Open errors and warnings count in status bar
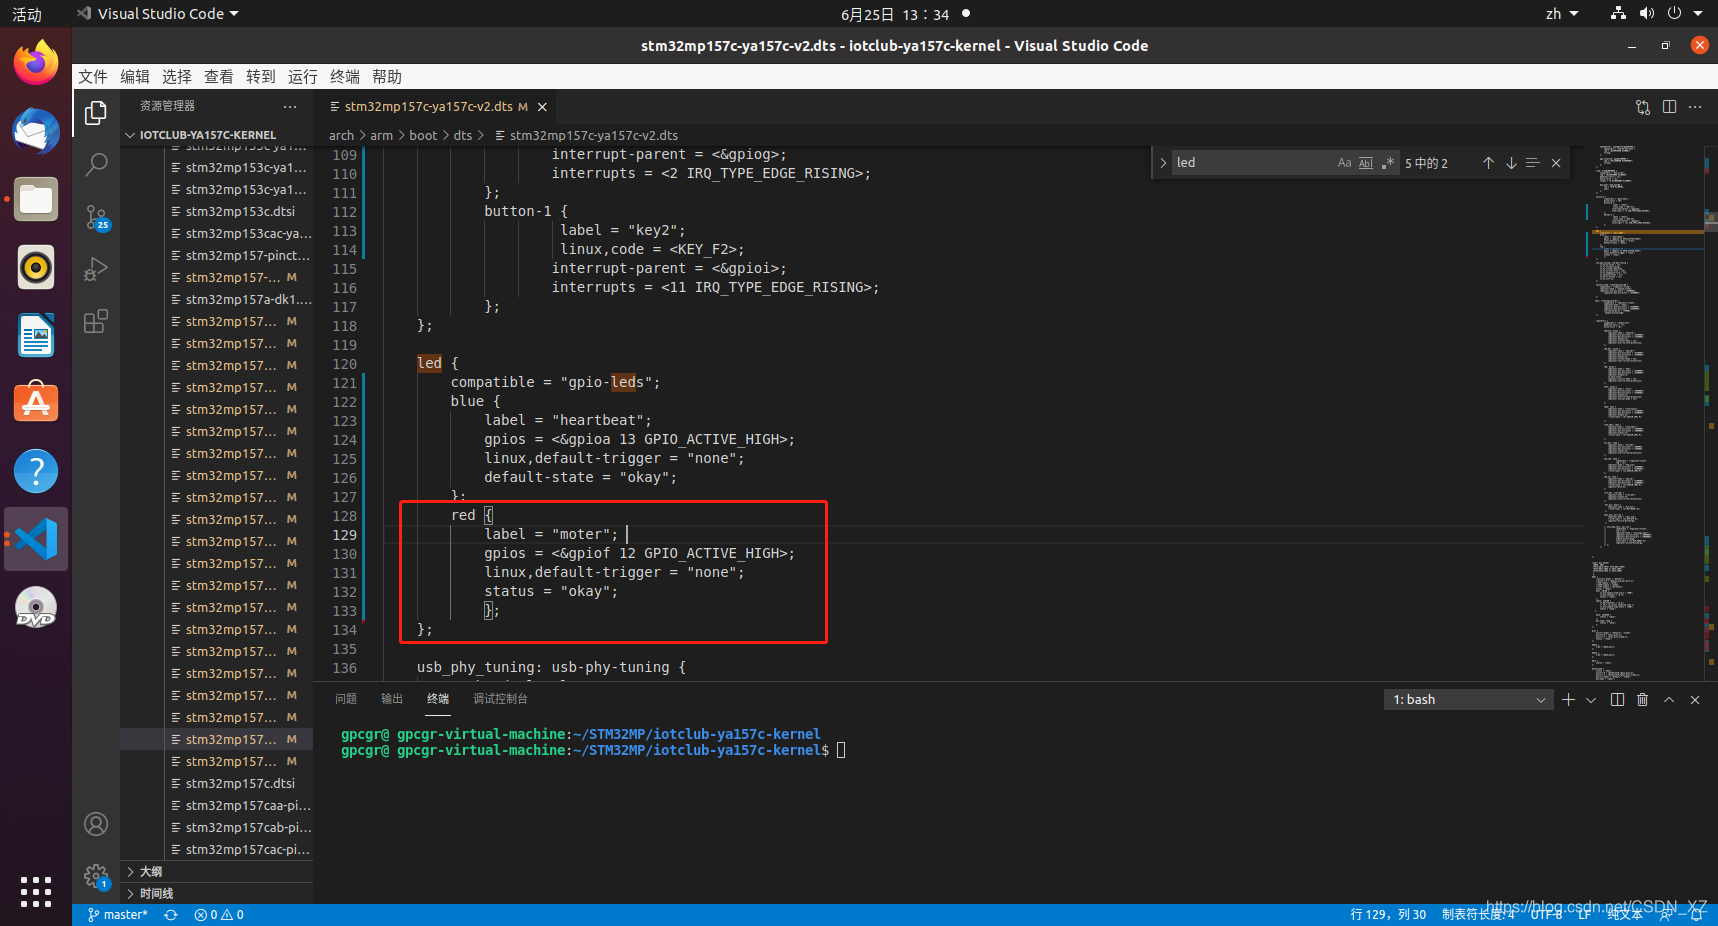This screenshot has height=926, width=1718. coord(219,915)
